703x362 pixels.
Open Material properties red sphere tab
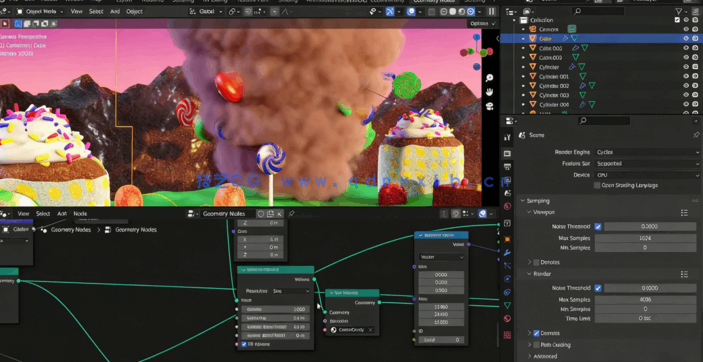pos(507,319)
